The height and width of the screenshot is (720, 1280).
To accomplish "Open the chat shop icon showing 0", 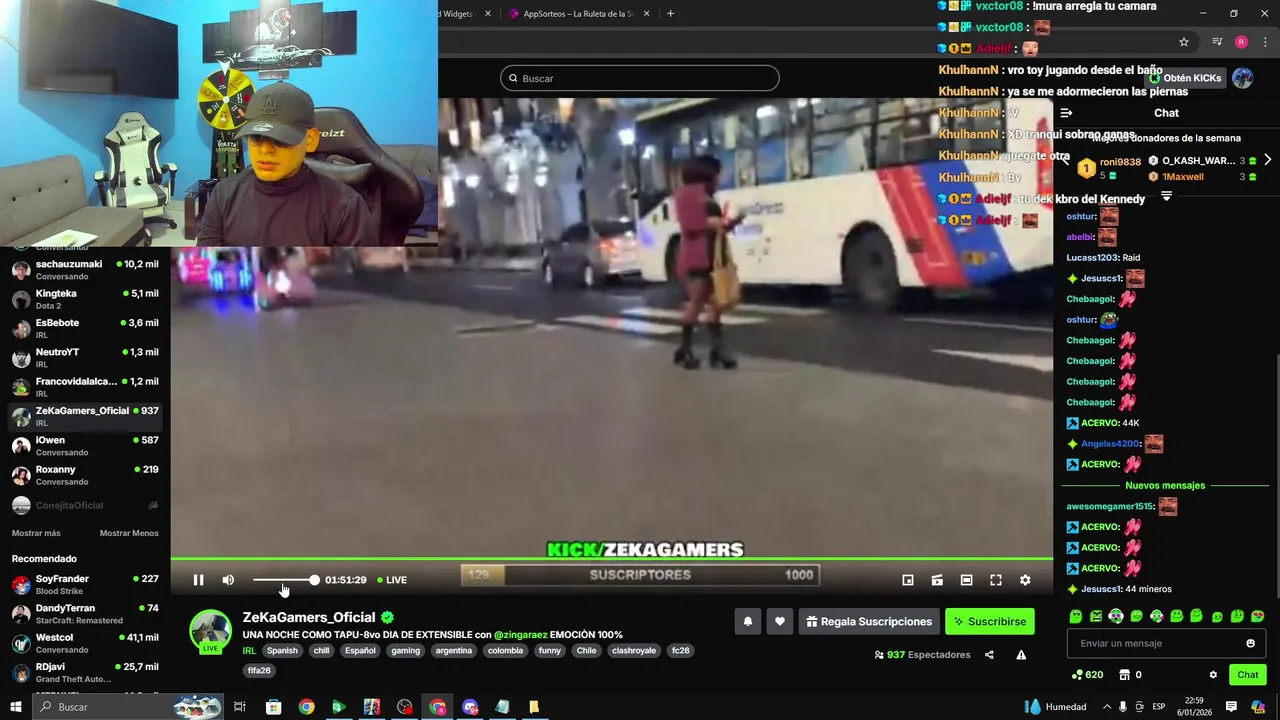I will tap(1130, 675).
